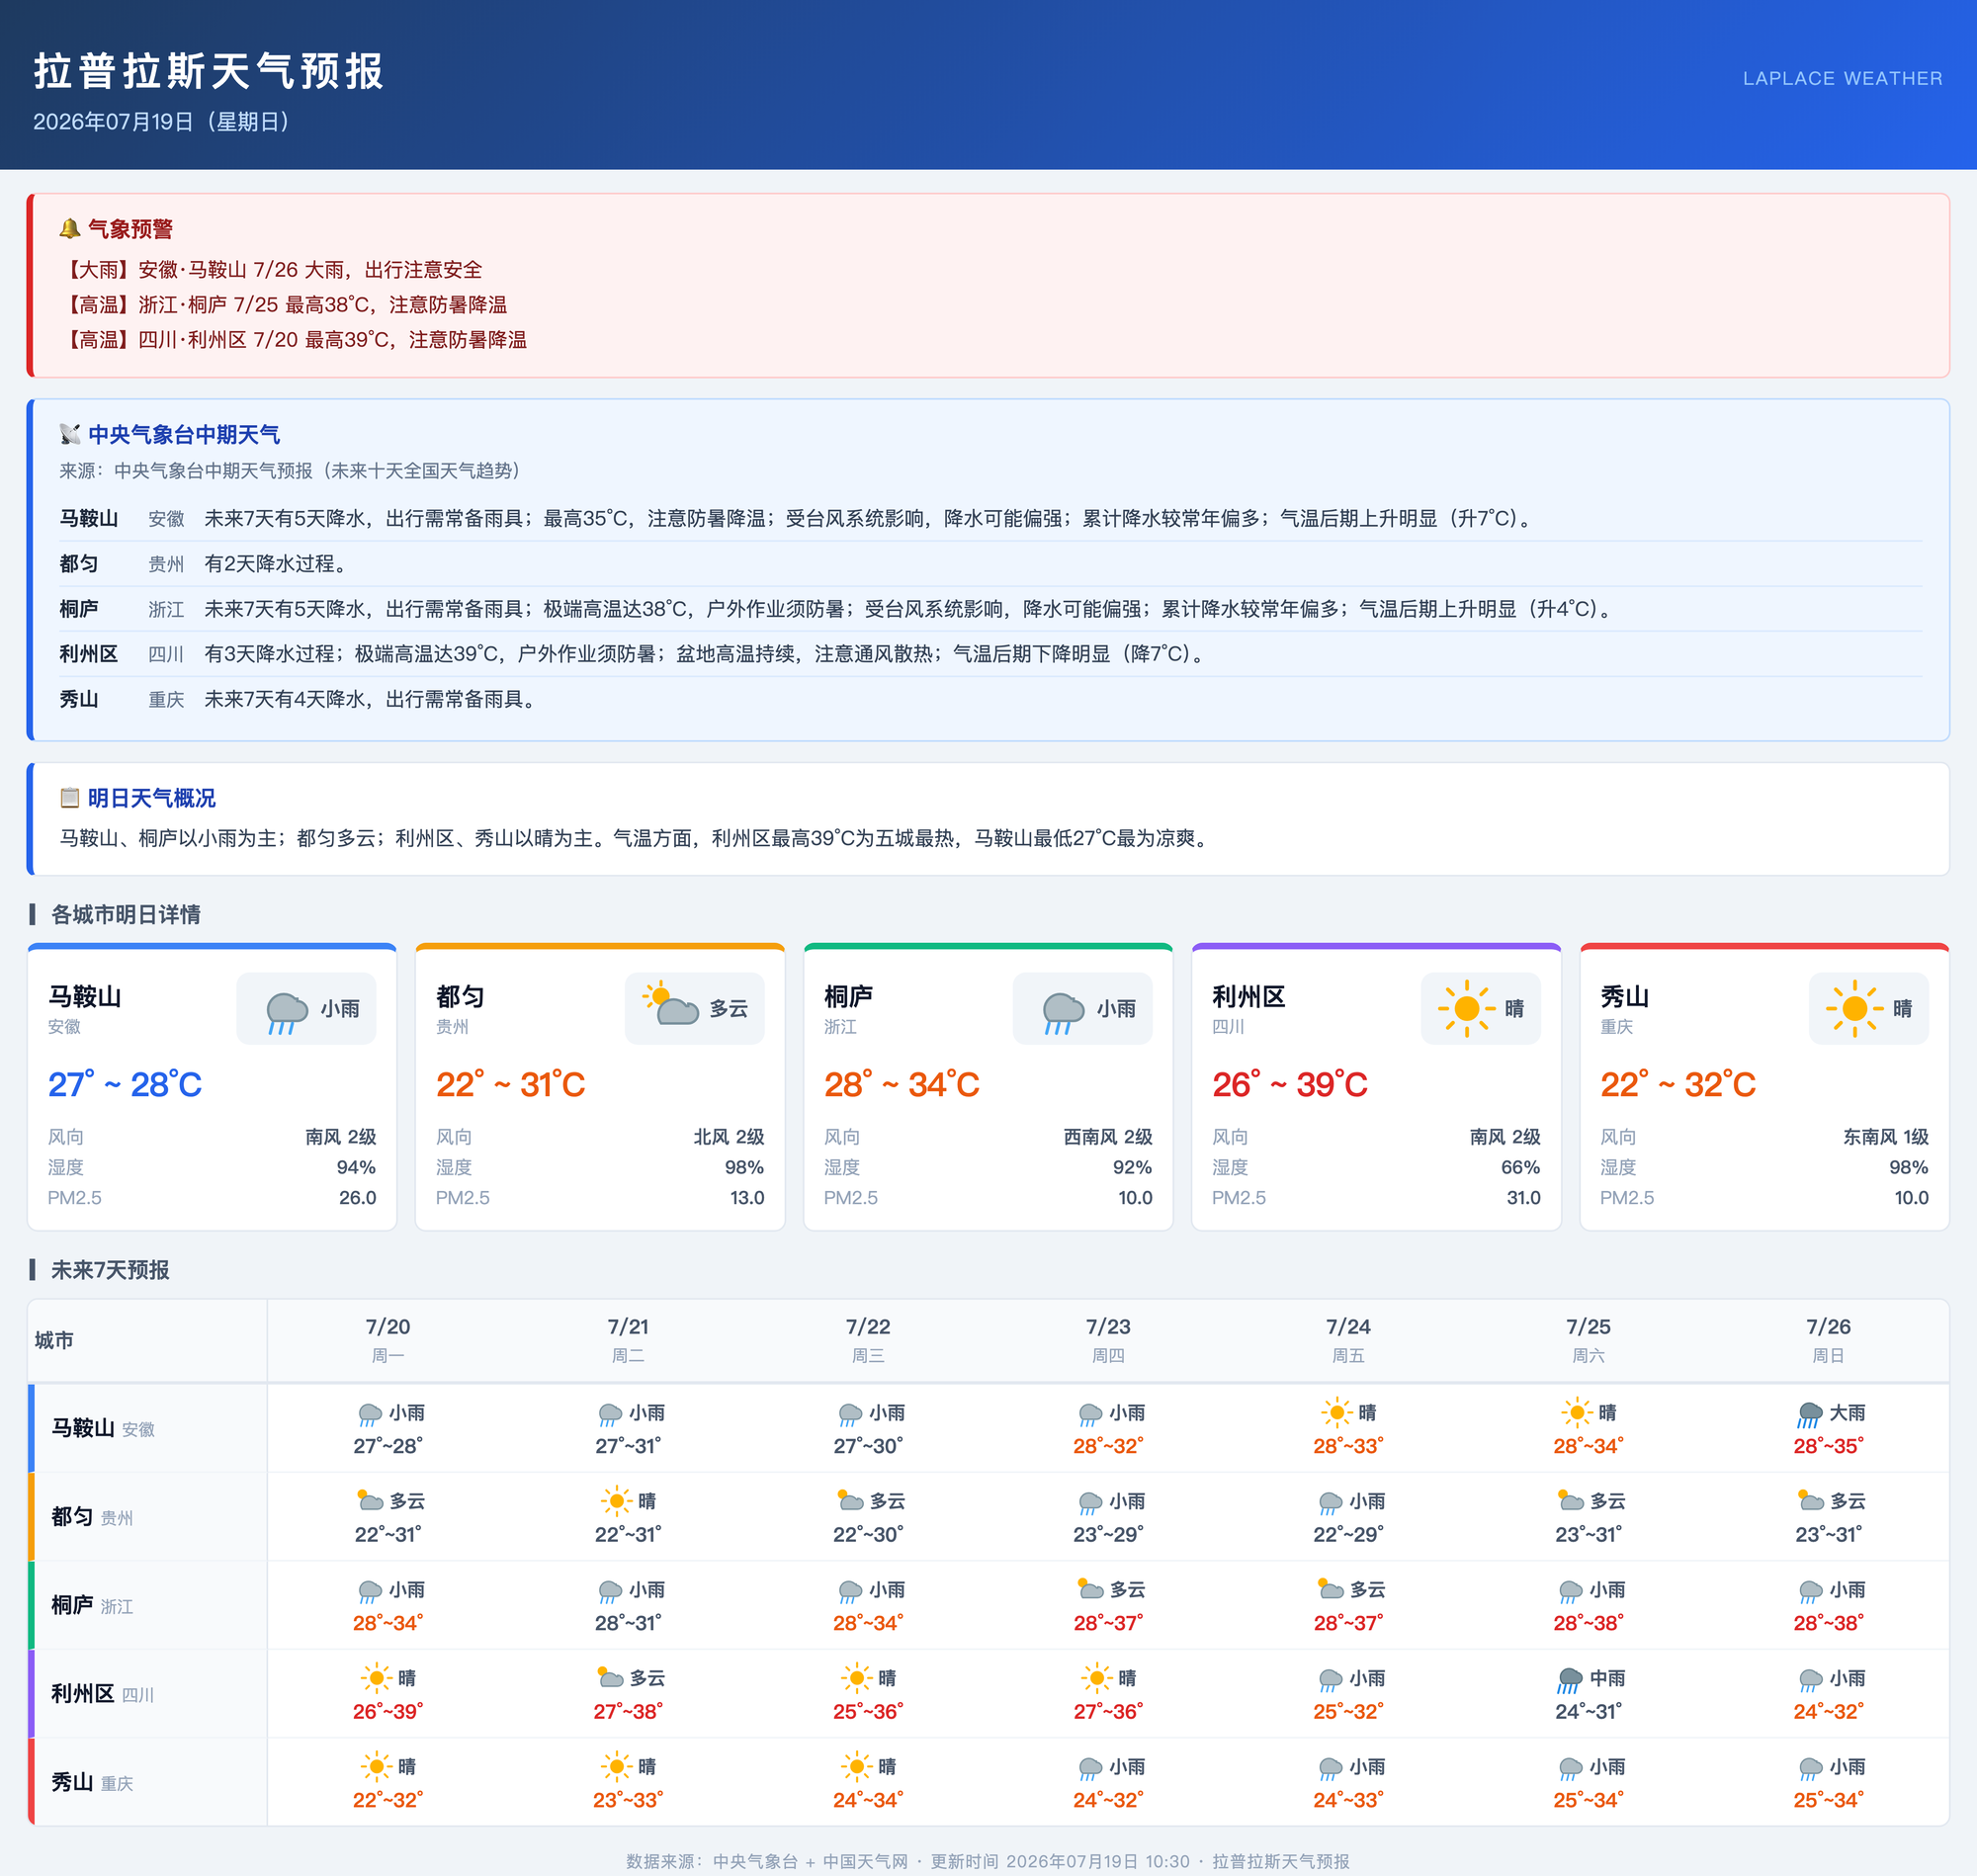The height and width of the screenshot is (1876, 1977).
Task: Click the footer 数据来源 update text
Action: tap(988, 1861)
